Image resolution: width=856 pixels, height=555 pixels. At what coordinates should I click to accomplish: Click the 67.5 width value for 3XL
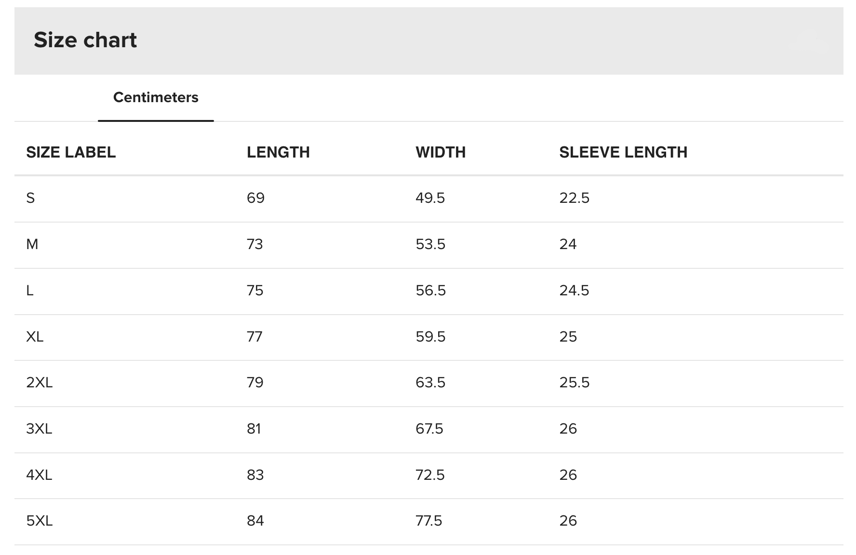pyautogui.click(x=429, y=429)
